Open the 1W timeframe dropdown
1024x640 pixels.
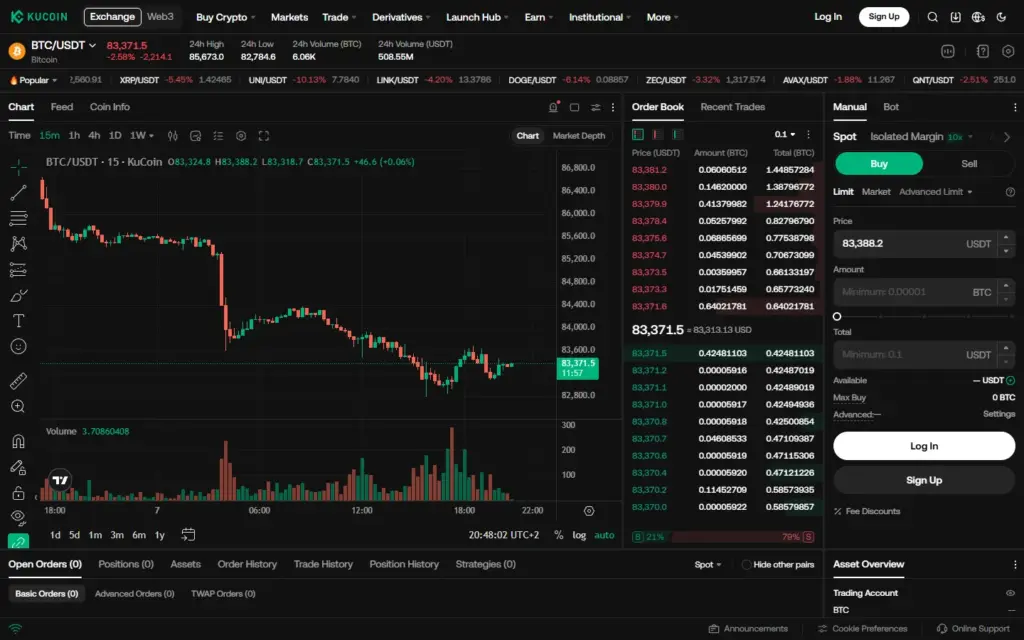[142, 135]
